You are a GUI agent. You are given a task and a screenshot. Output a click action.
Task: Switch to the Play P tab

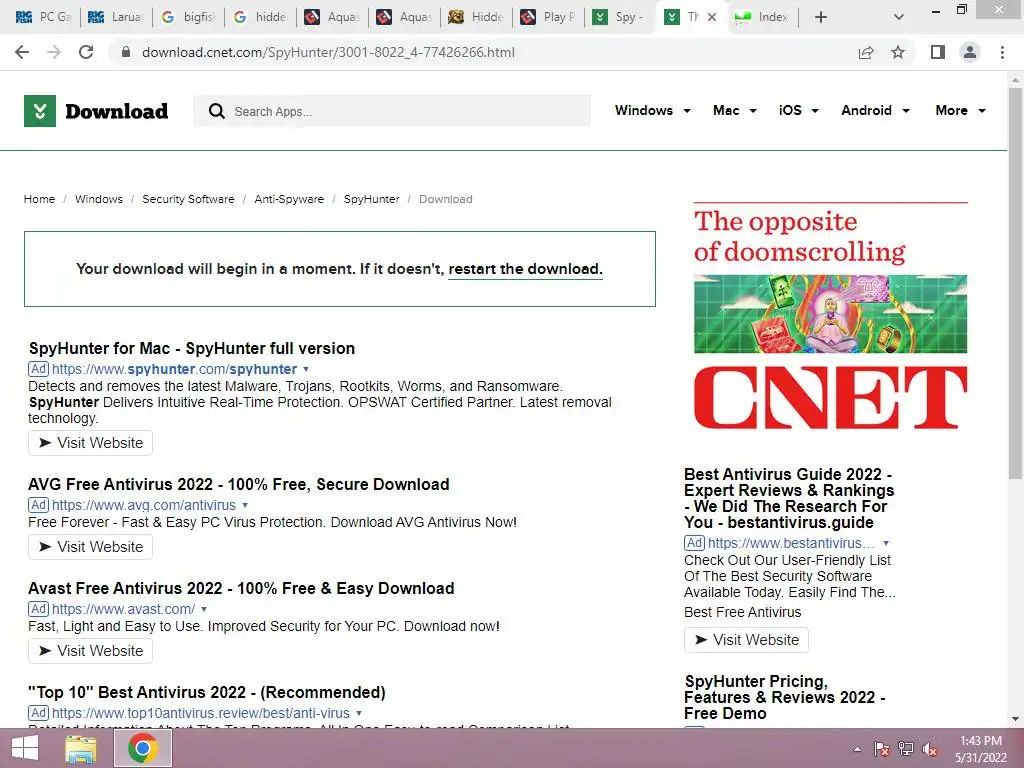point(547,17)
